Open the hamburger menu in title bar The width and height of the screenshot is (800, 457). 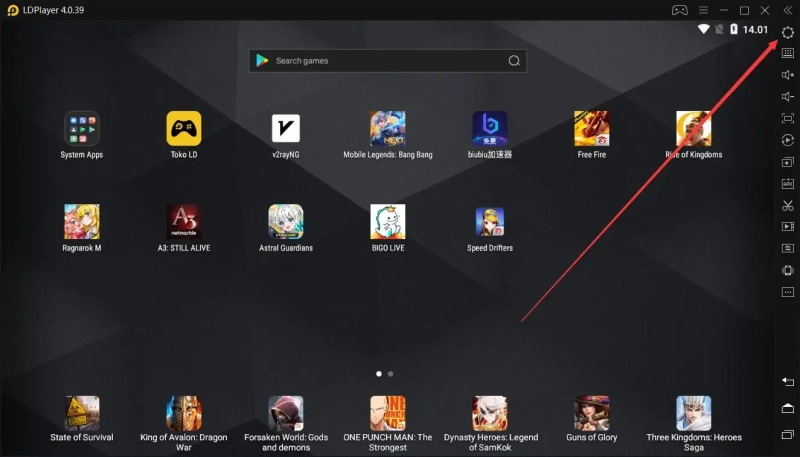pyautogui.click(x=703, y=10)
